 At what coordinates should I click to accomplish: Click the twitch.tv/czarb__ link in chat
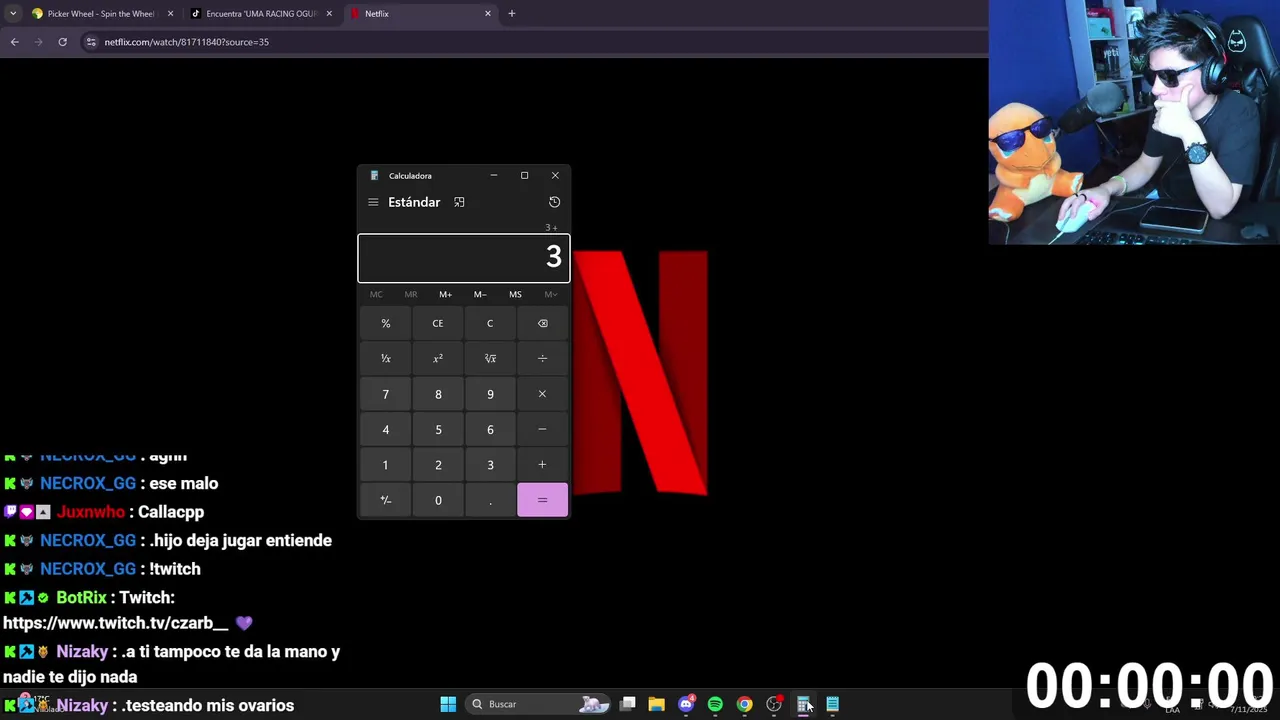pos(116,623)
